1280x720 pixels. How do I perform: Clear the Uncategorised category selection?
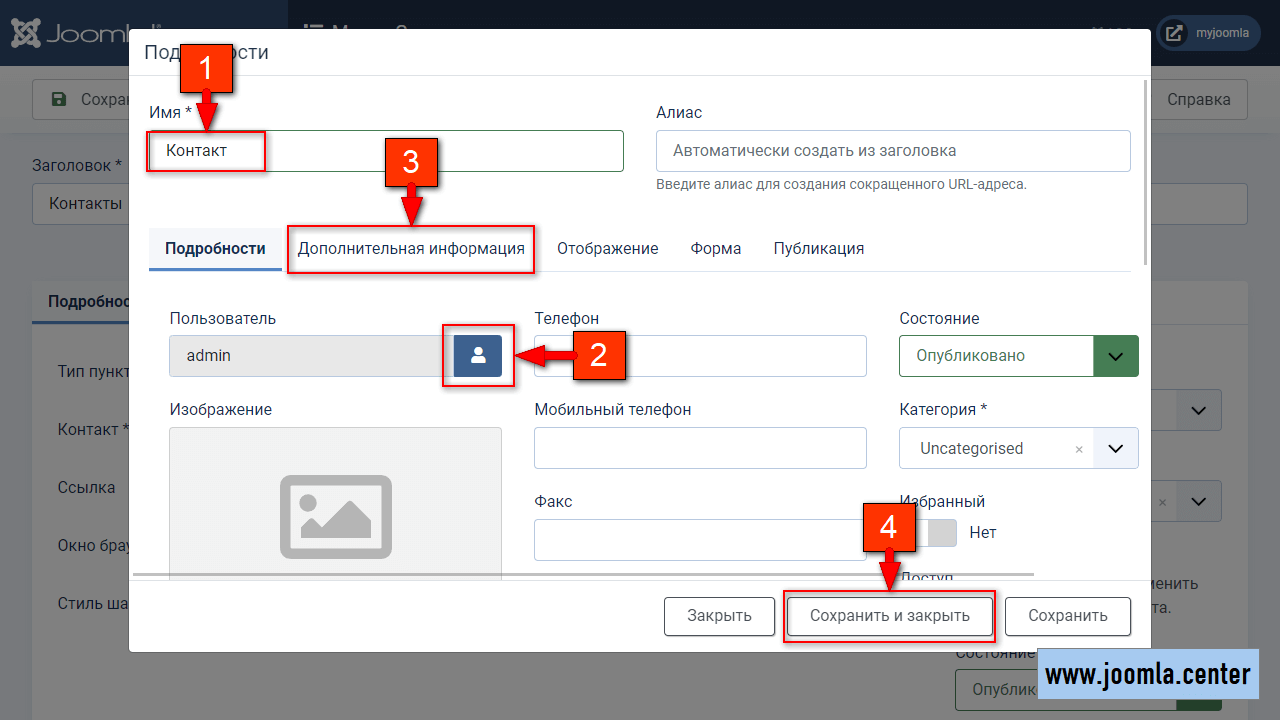pyautogui.click(x=1078, y=449)
